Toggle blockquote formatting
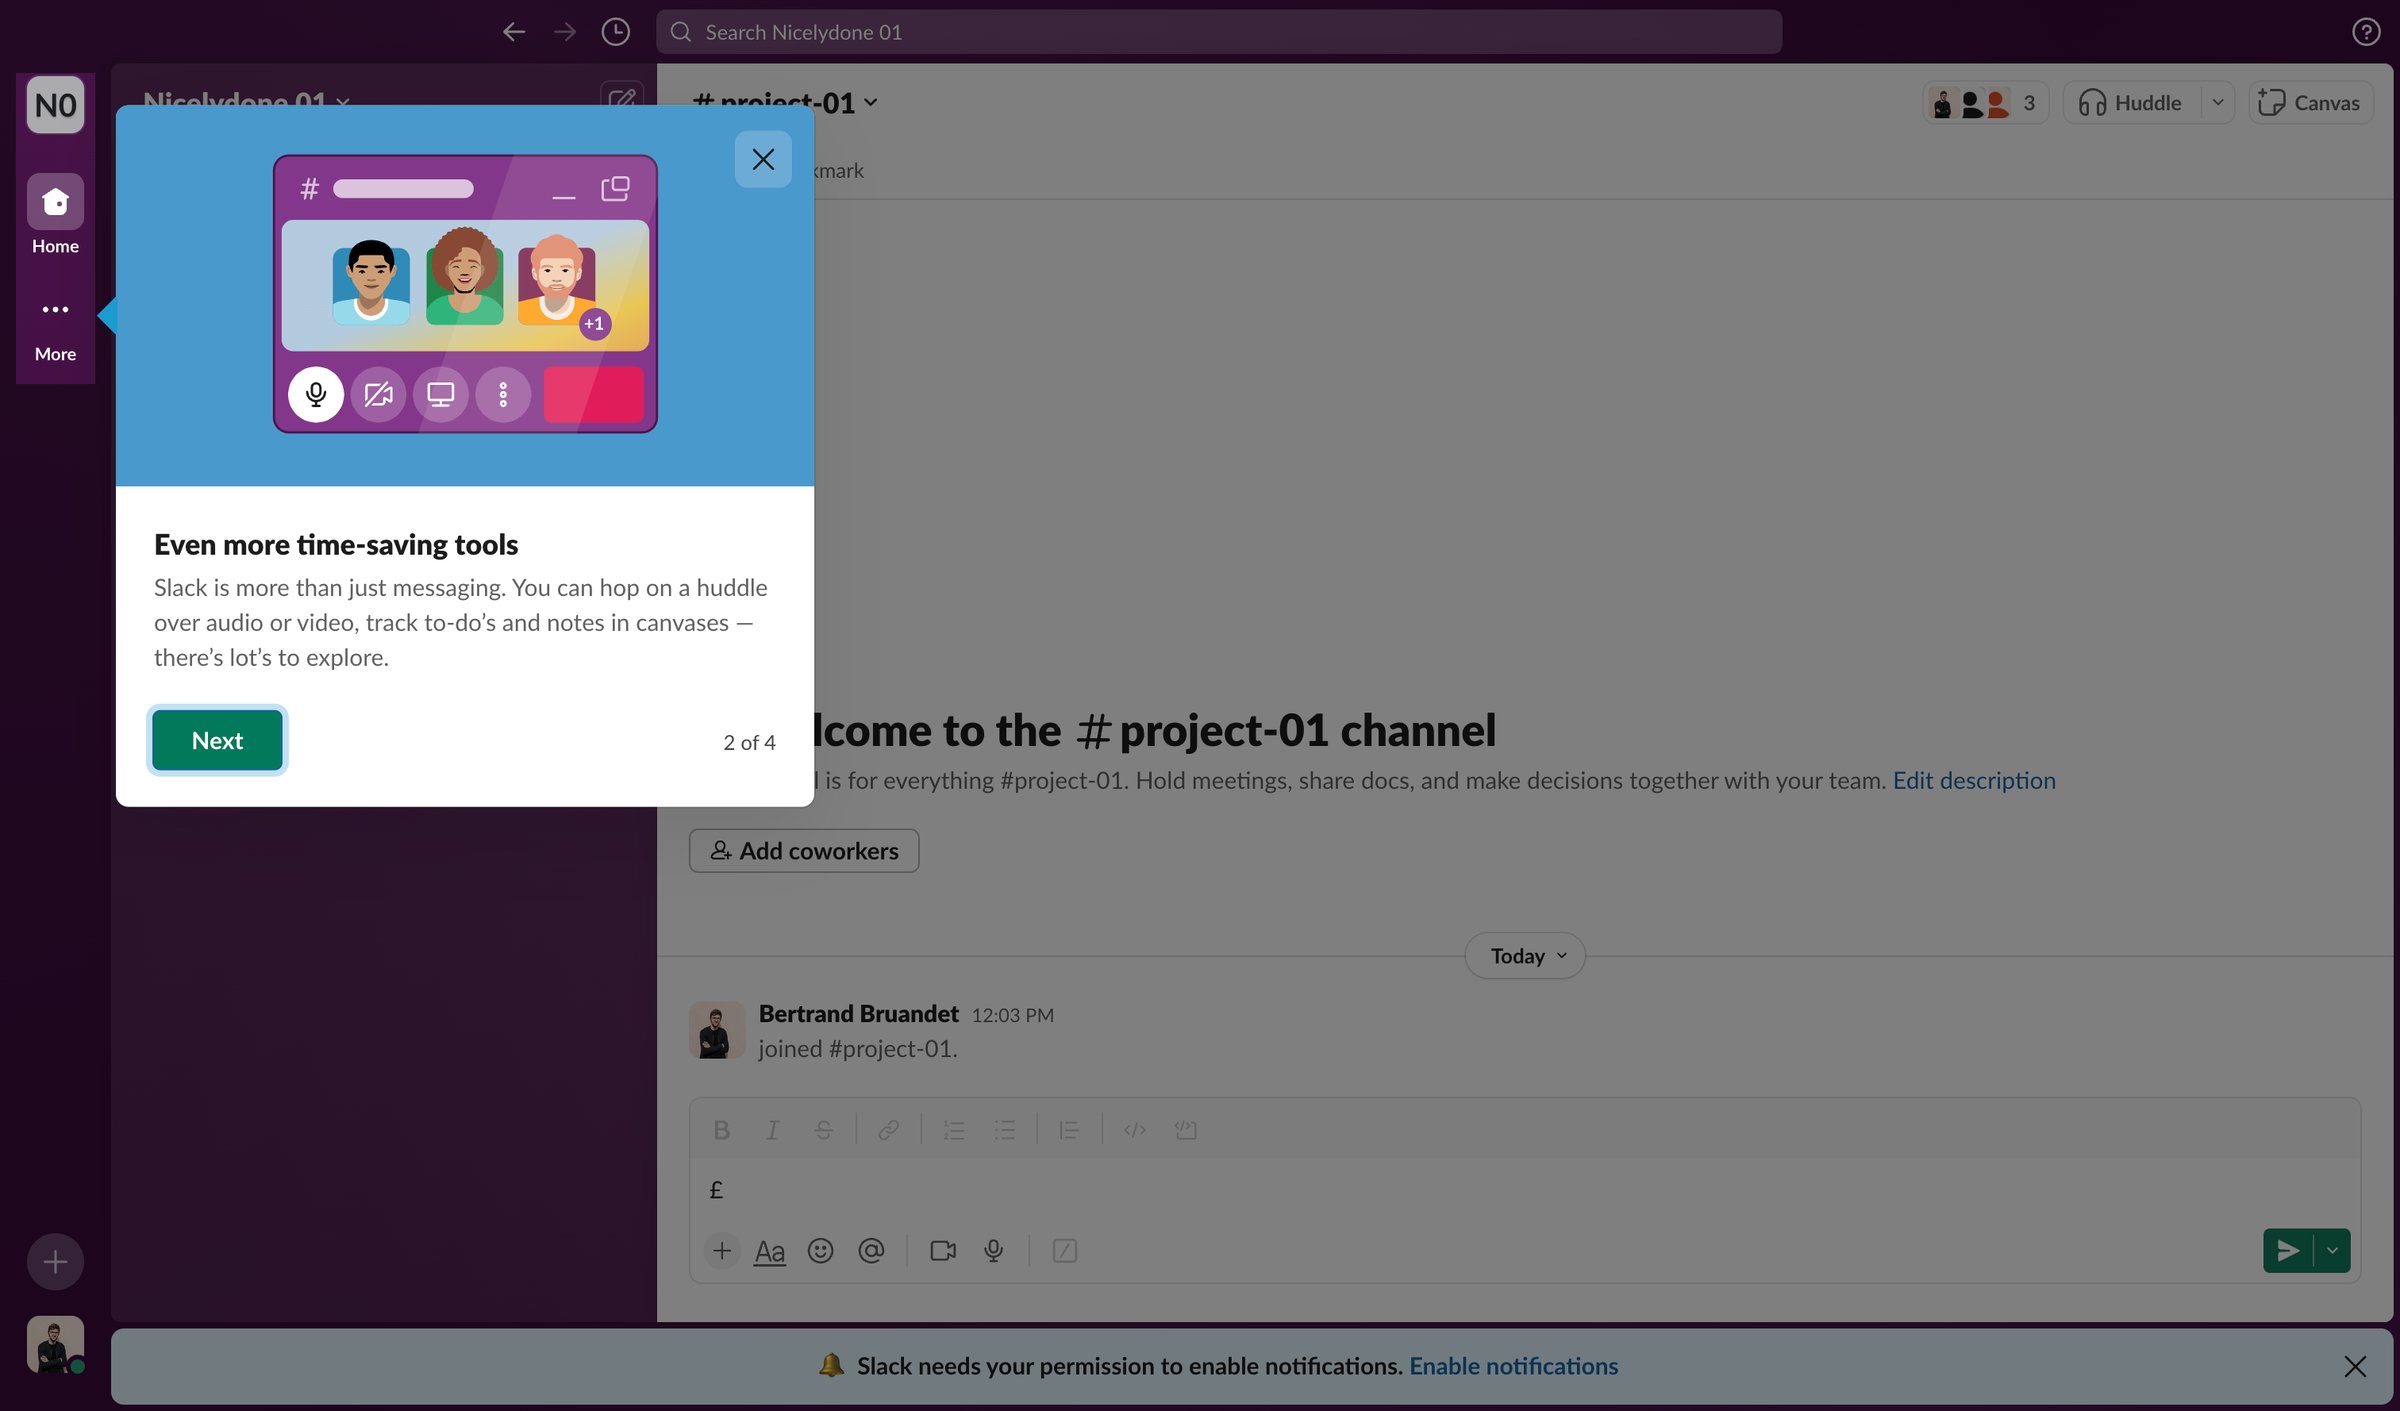Screen dimensions: 2400x1411 click(1069, 1130)
